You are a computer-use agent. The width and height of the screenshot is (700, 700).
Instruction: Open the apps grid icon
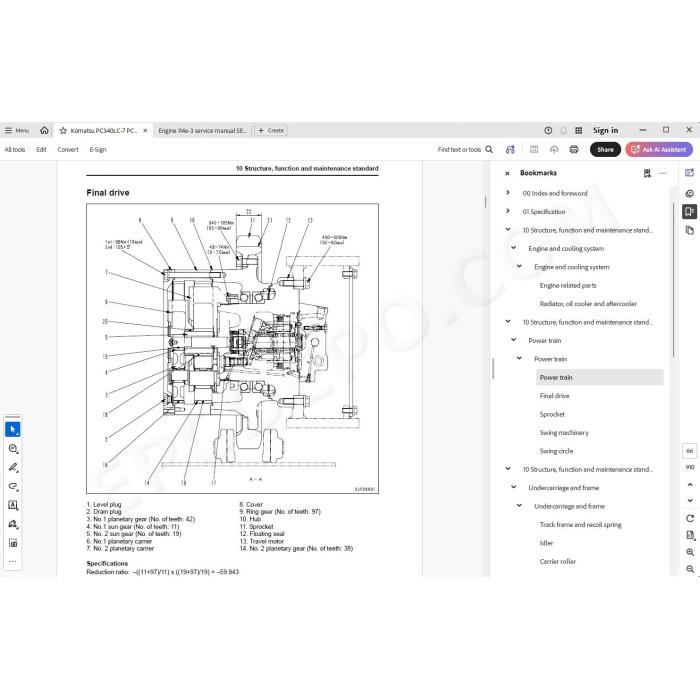(x=579, y=130)
